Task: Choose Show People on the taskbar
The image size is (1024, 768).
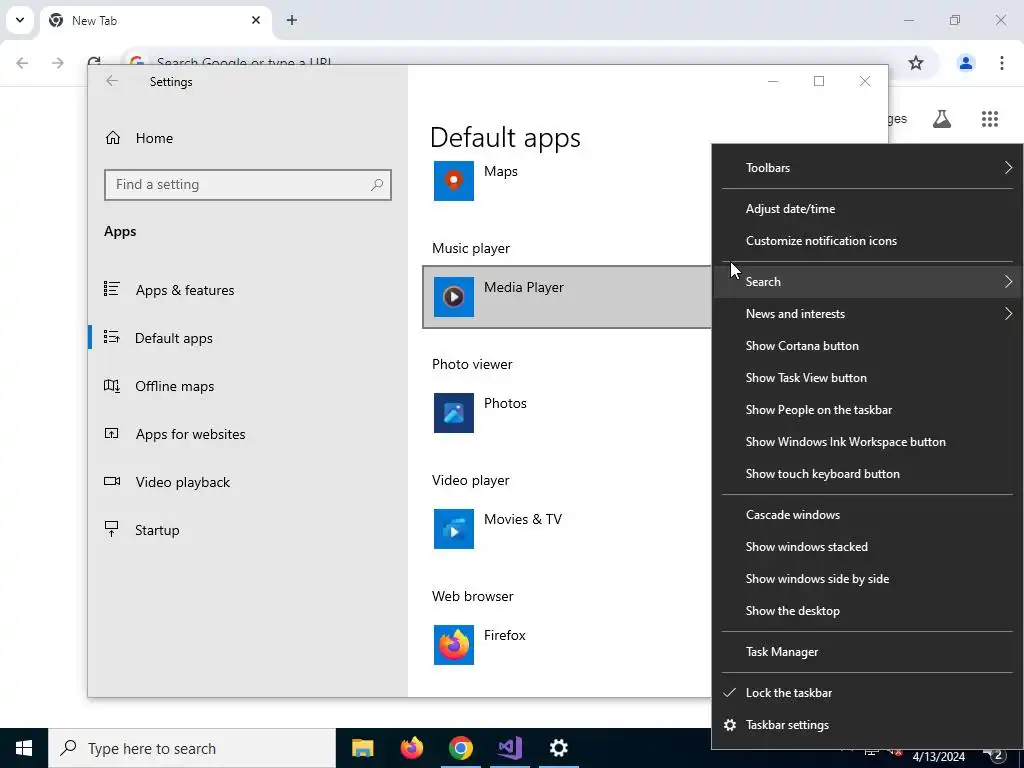Action: click(867, 409)
